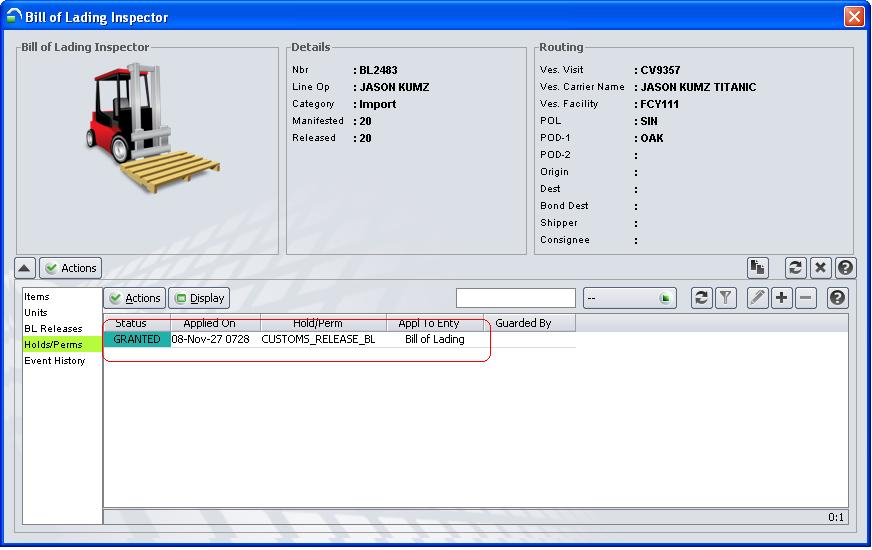Select the highlighted Holds/Perms tab
This screenshot has height=550, width=872.
(x=62, y=345)
